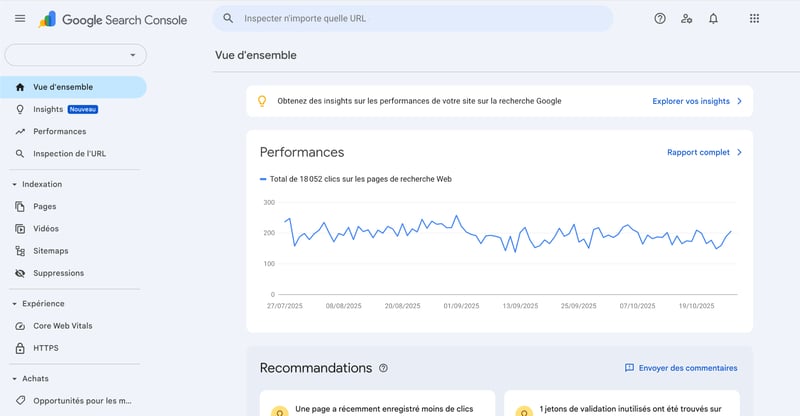Open the Pages indexing report

73,206
